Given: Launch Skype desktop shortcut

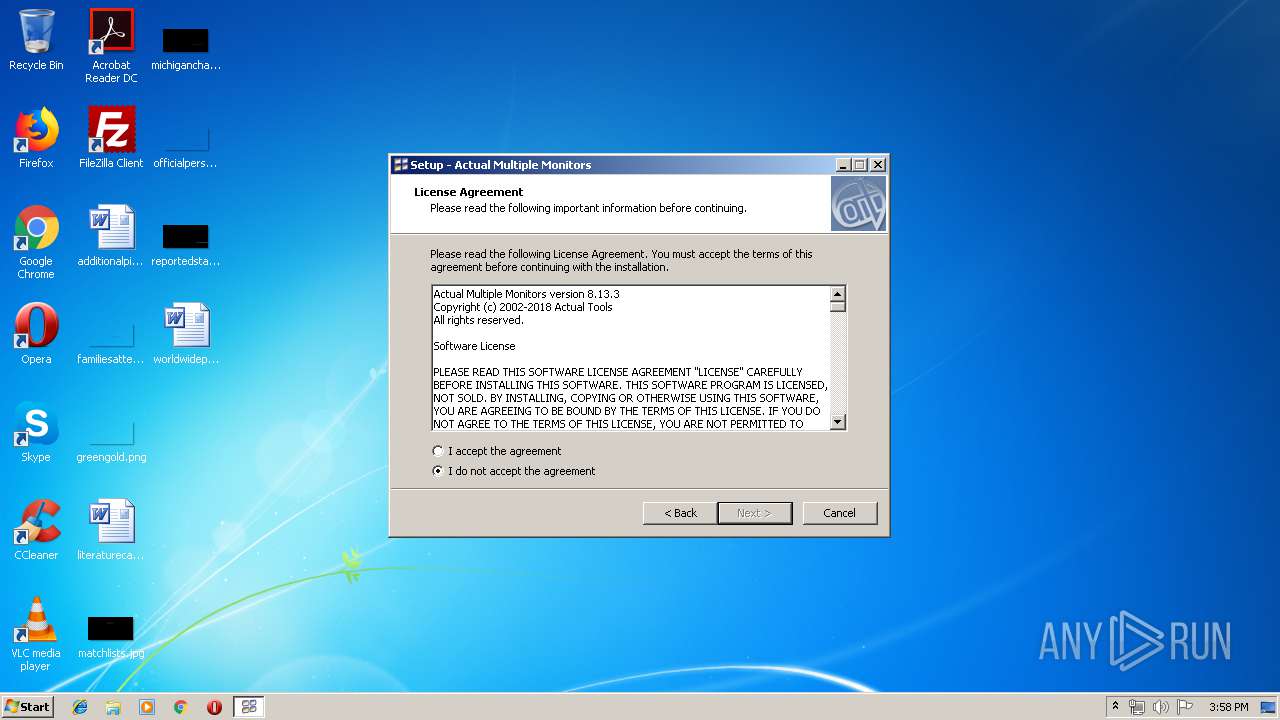Looking at the screenshot, I should [36, 432].
